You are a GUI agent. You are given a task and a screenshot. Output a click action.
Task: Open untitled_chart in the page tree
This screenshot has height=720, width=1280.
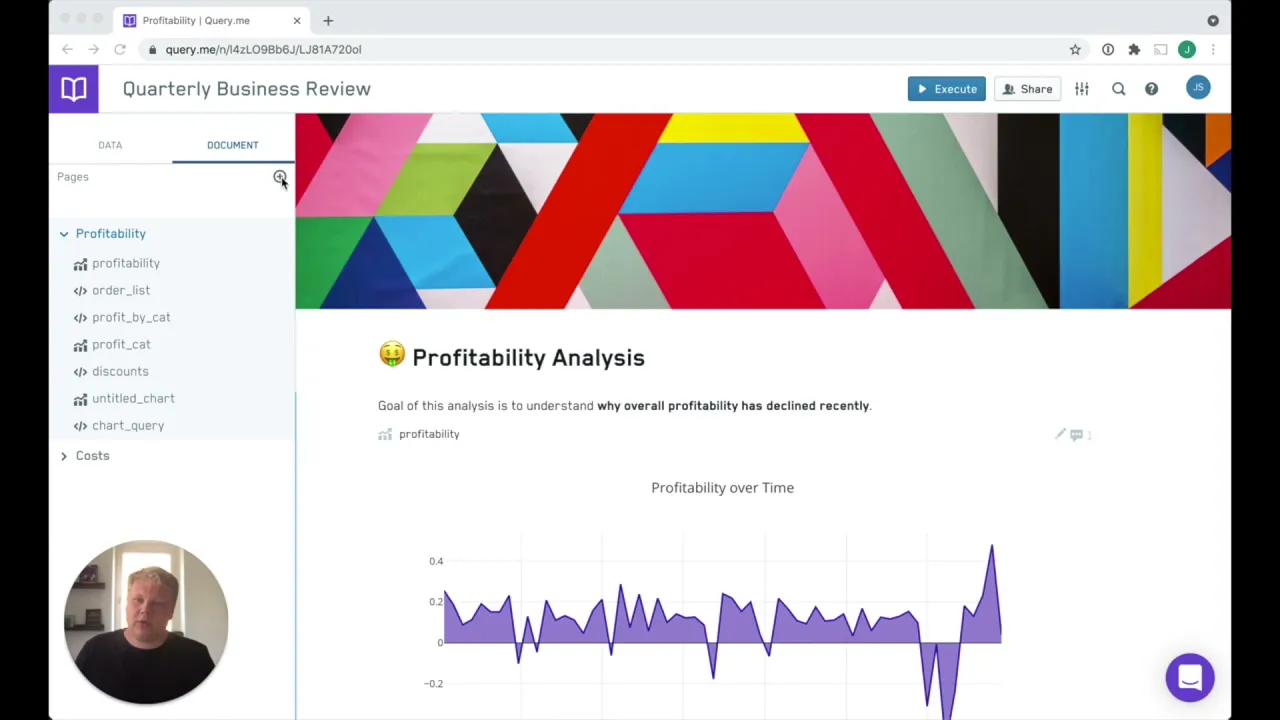[133, 398]
